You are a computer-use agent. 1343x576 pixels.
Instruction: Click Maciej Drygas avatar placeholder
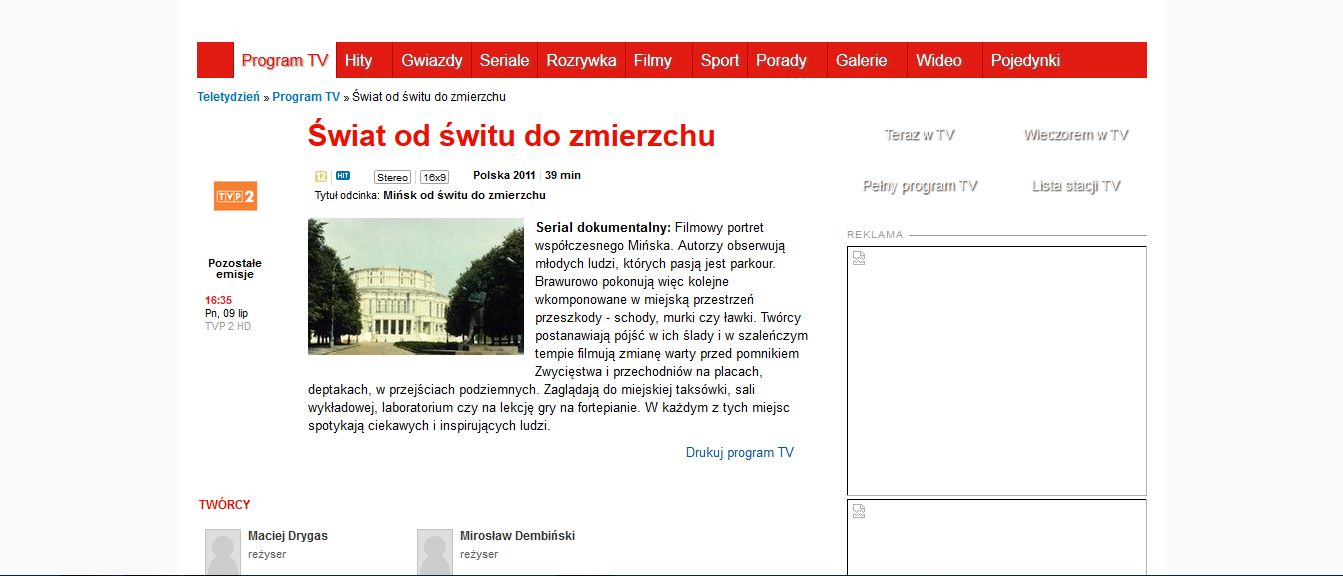223,553
